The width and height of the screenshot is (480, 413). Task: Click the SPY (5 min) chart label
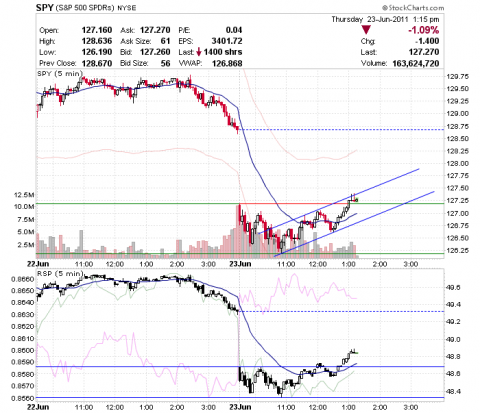[60, 74]
